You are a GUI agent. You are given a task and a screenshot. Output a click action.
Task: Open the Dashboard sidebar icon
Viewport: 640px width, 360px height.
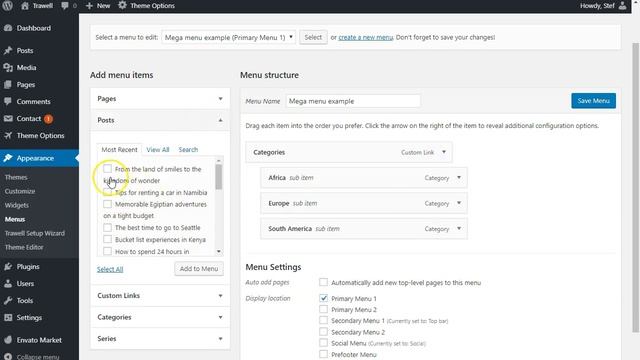(8, 28)
